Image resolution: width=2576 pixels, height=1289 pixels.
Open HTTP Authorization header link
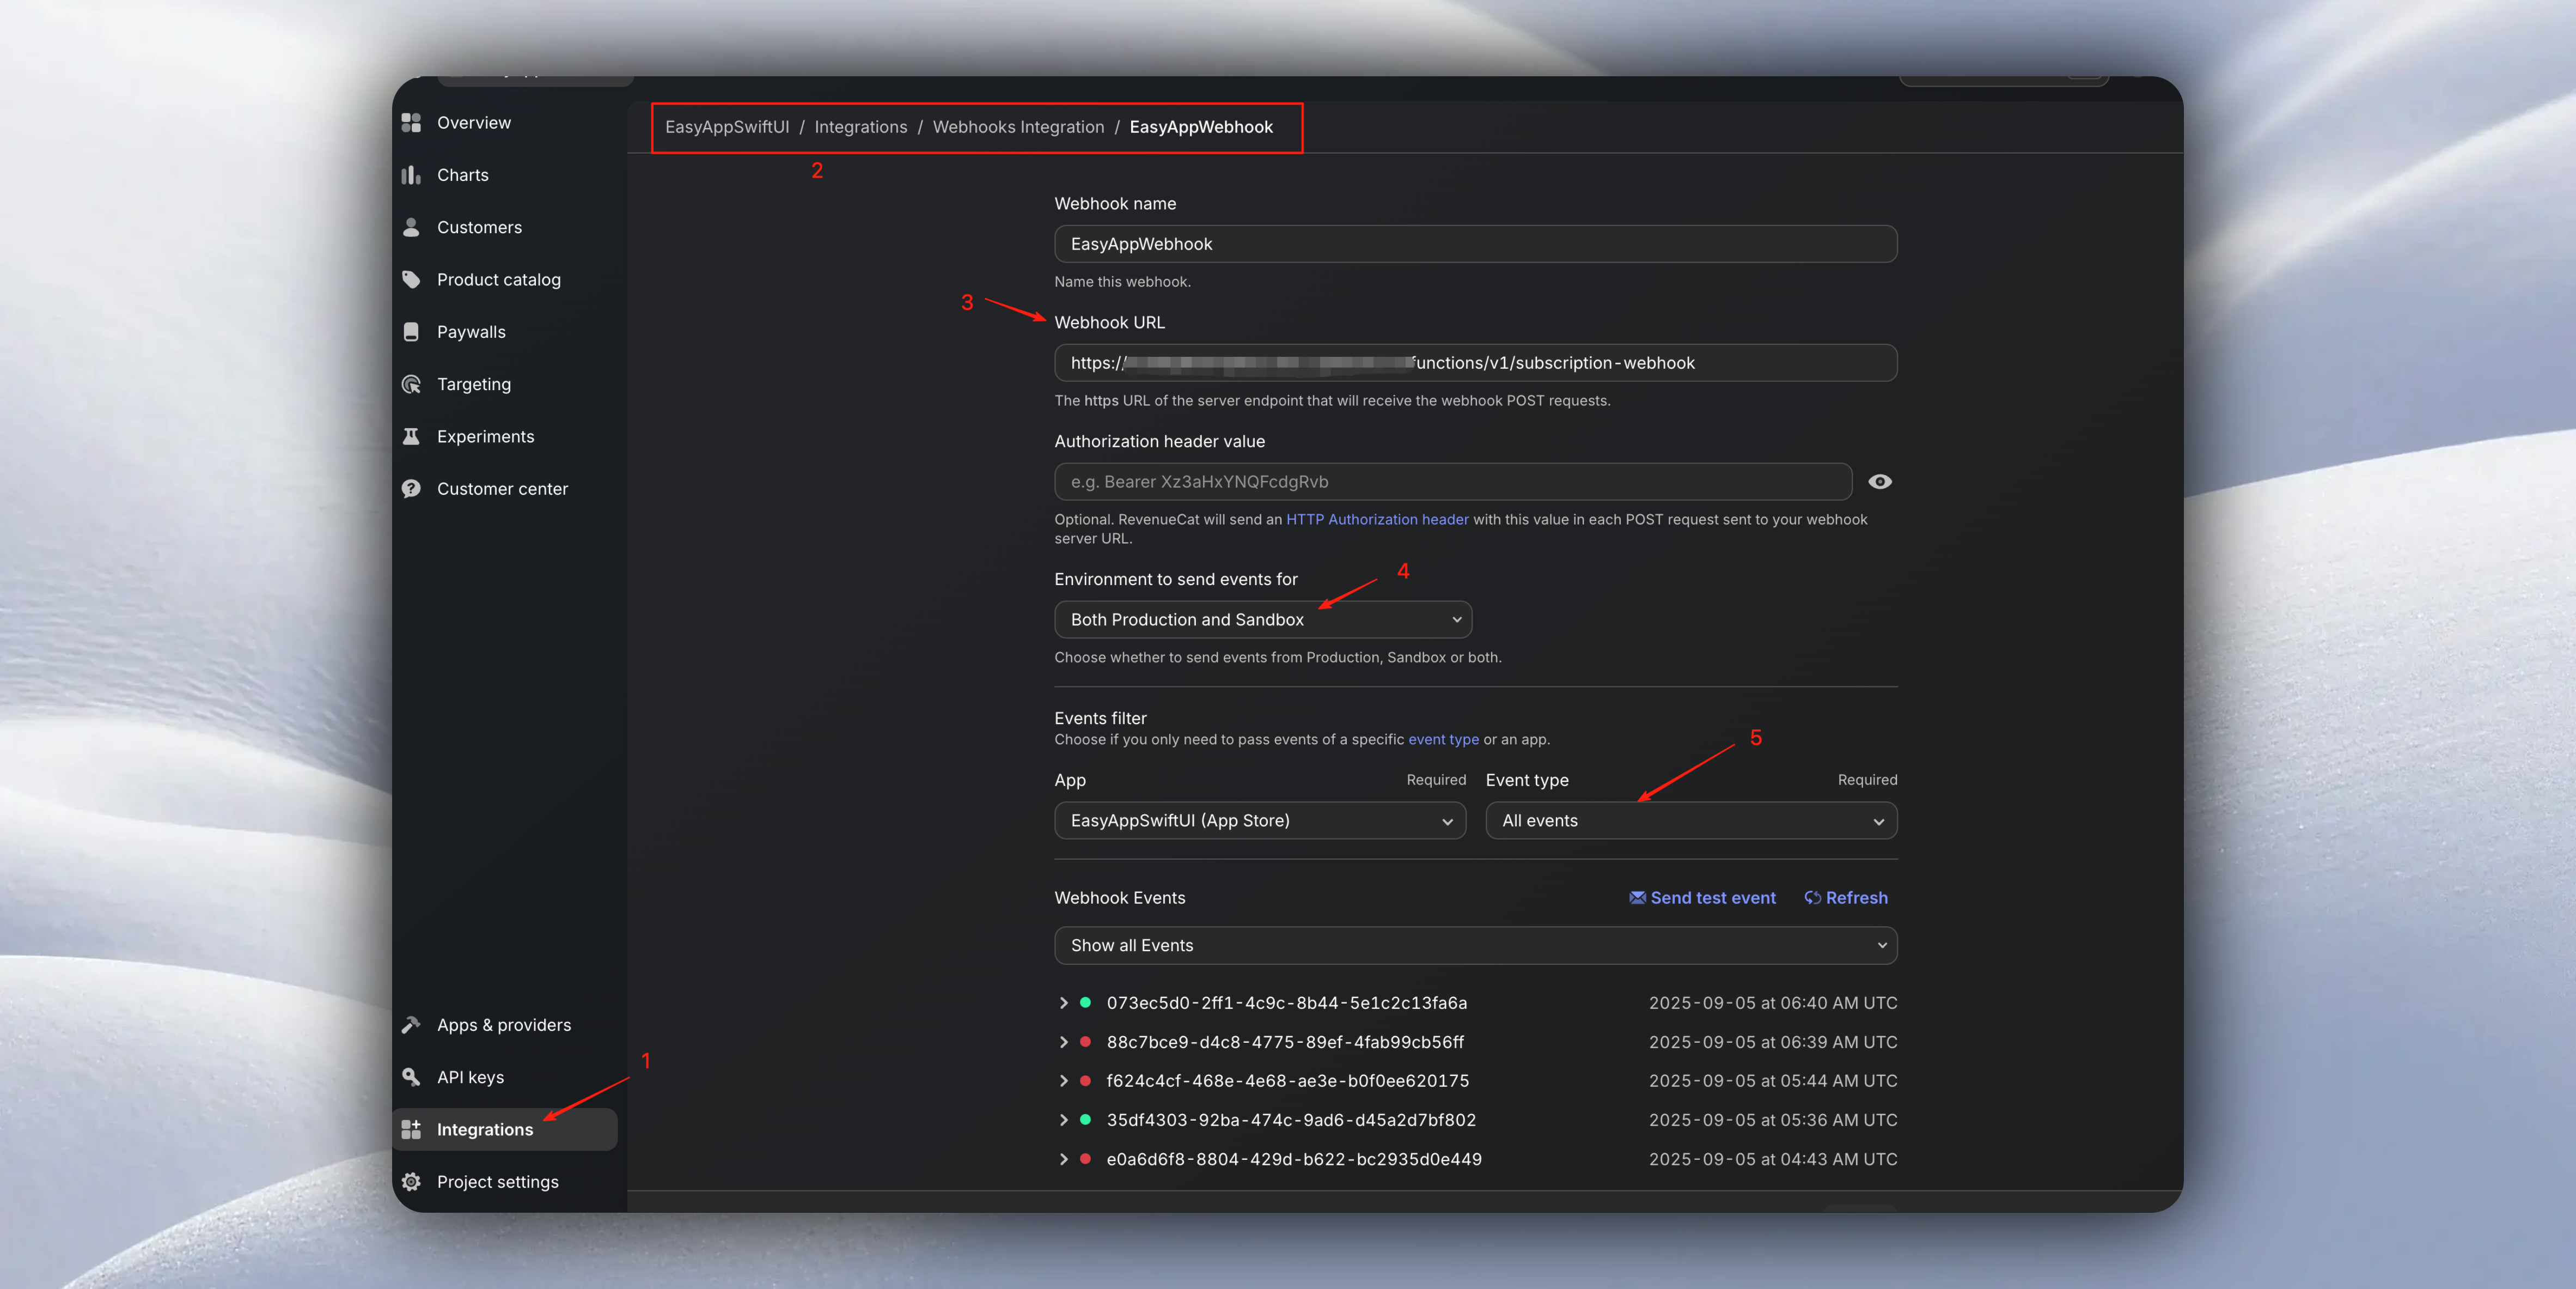(x=1376, y=520)
